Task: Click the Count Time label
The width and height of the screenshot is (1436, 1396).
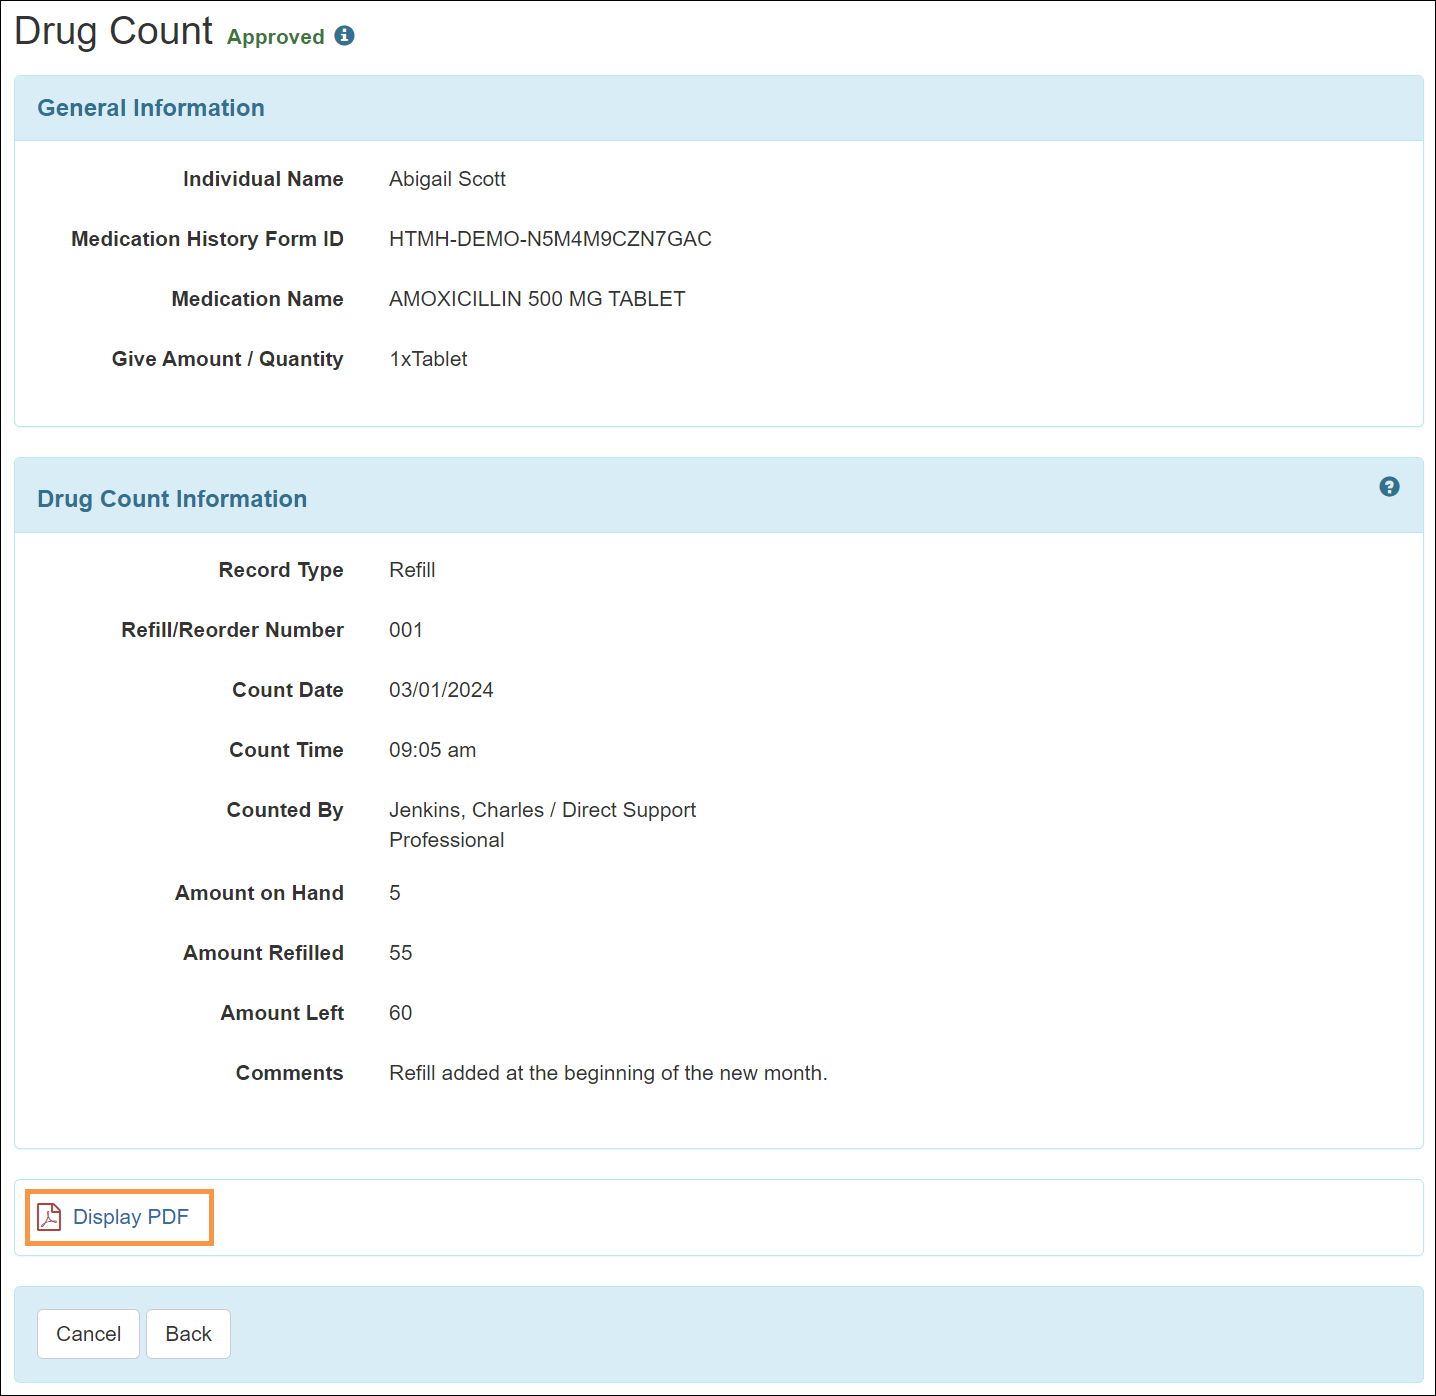Action: (x=286, y=750)
